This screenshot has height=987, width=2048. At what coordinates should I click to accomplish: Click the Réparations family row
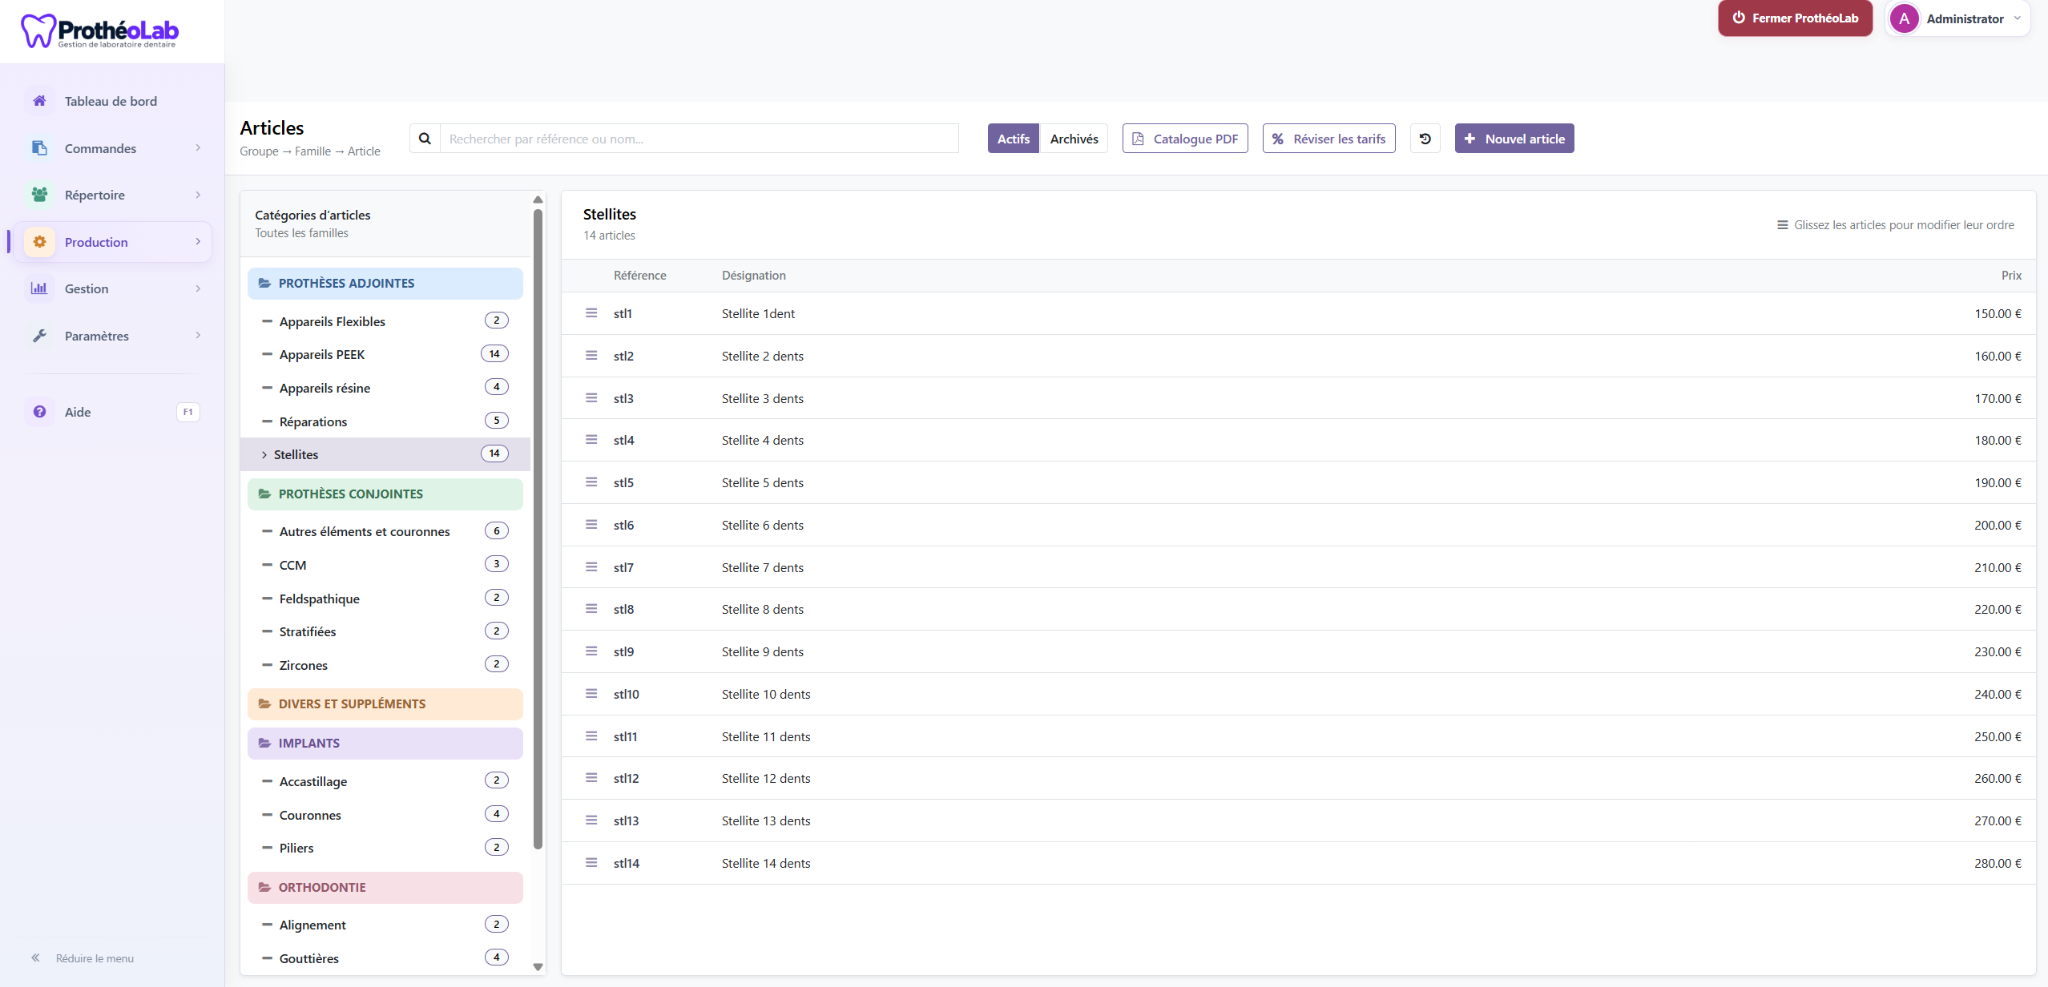coord(385,421)
